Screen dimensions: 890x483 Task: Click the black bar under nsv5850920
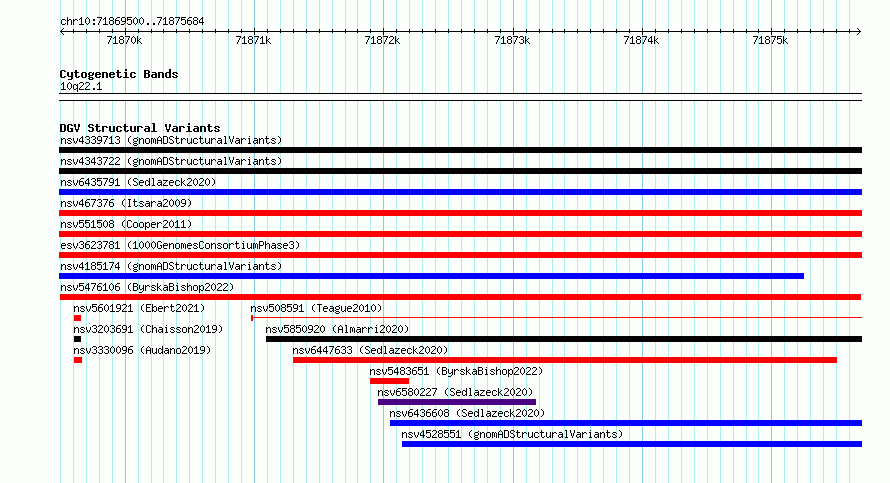tap(564, 339)
